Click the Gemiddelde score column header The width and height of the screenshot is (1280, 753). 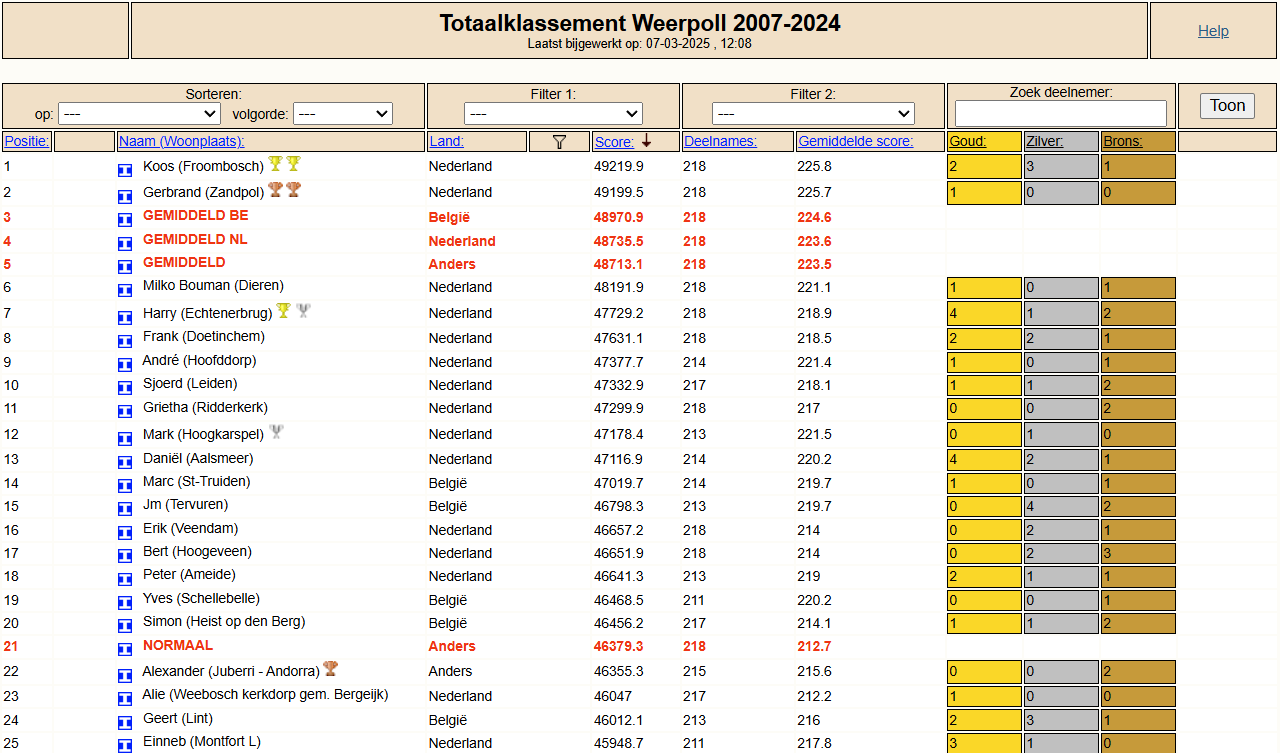pos(855,142)
